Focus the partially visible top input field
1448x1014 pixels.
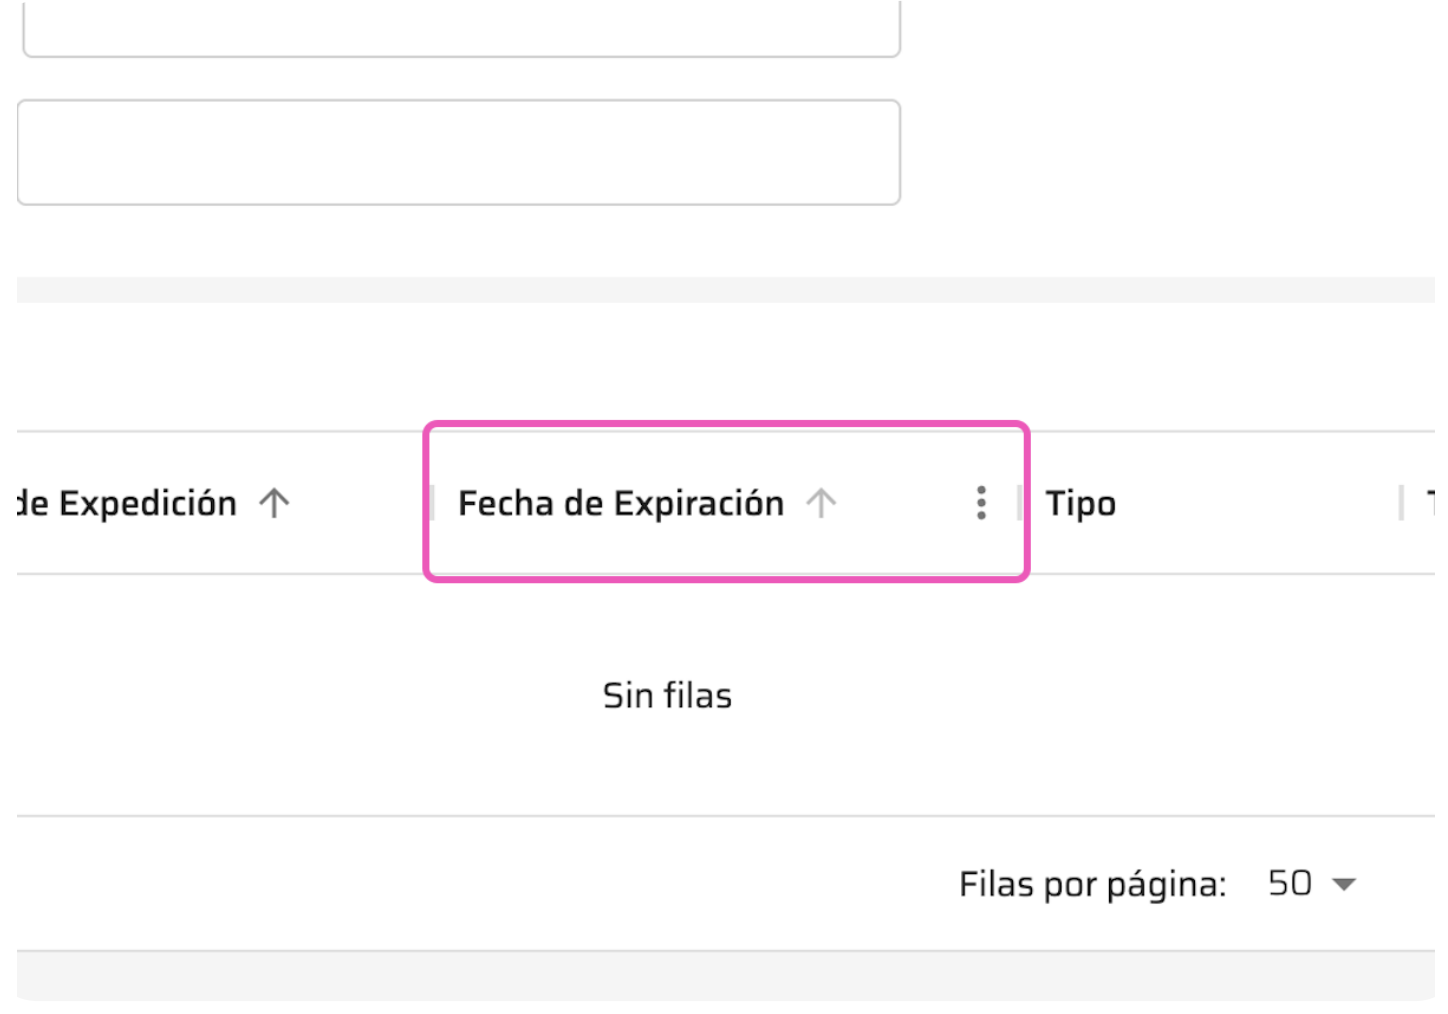(x=461, y=28)
